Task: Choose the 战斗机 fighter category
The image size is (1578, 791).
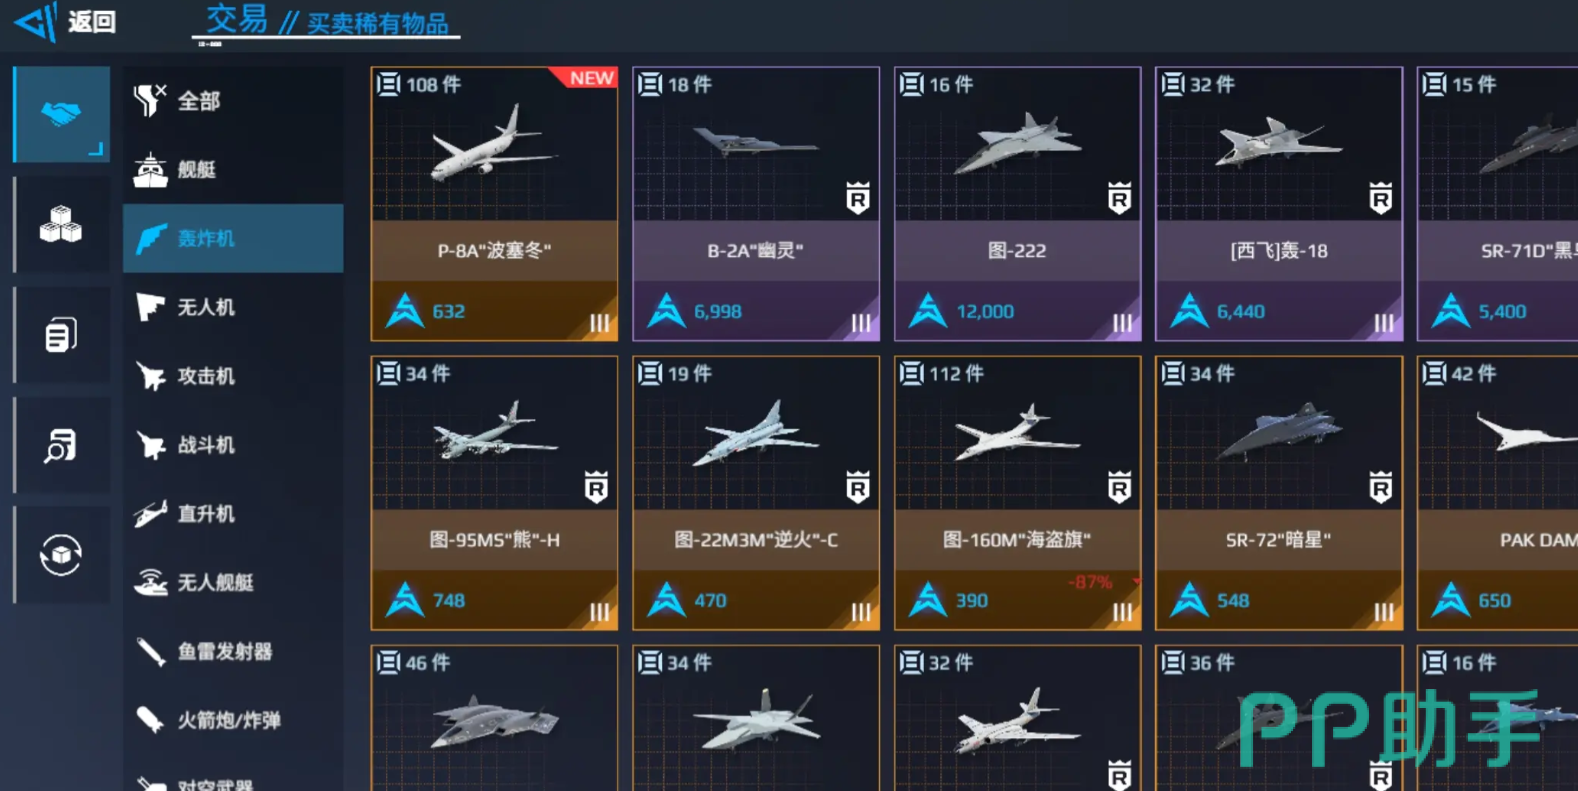Action: tap(233, 445)
